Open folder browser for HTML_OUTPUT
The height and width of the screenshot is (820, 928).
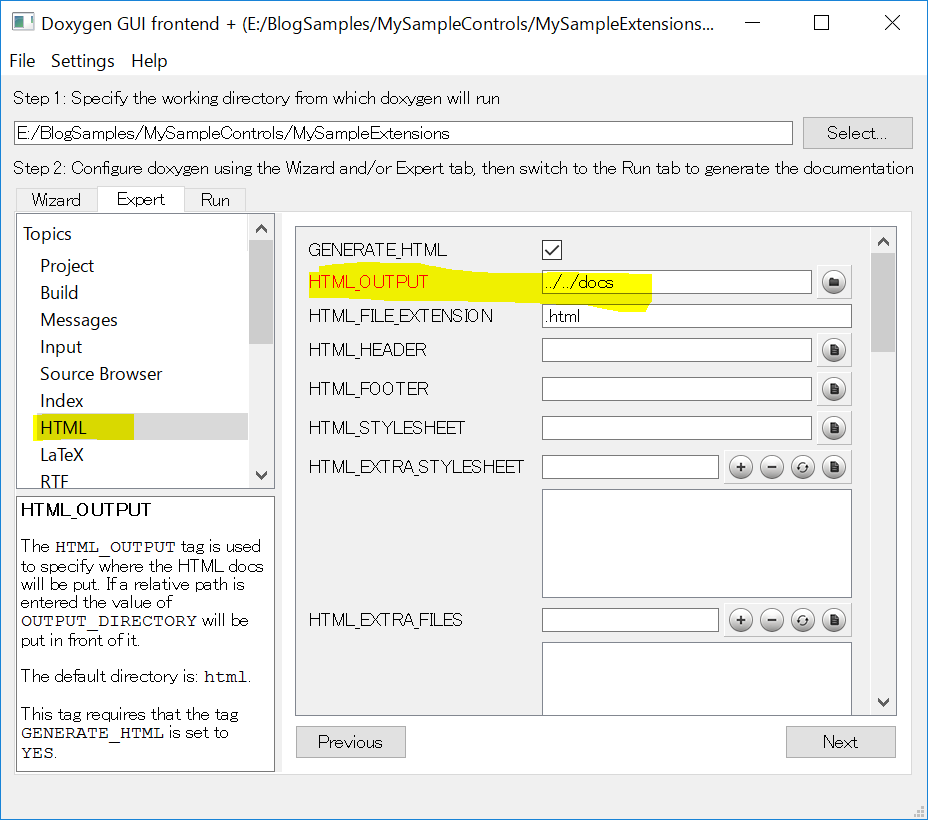[834, 282]
